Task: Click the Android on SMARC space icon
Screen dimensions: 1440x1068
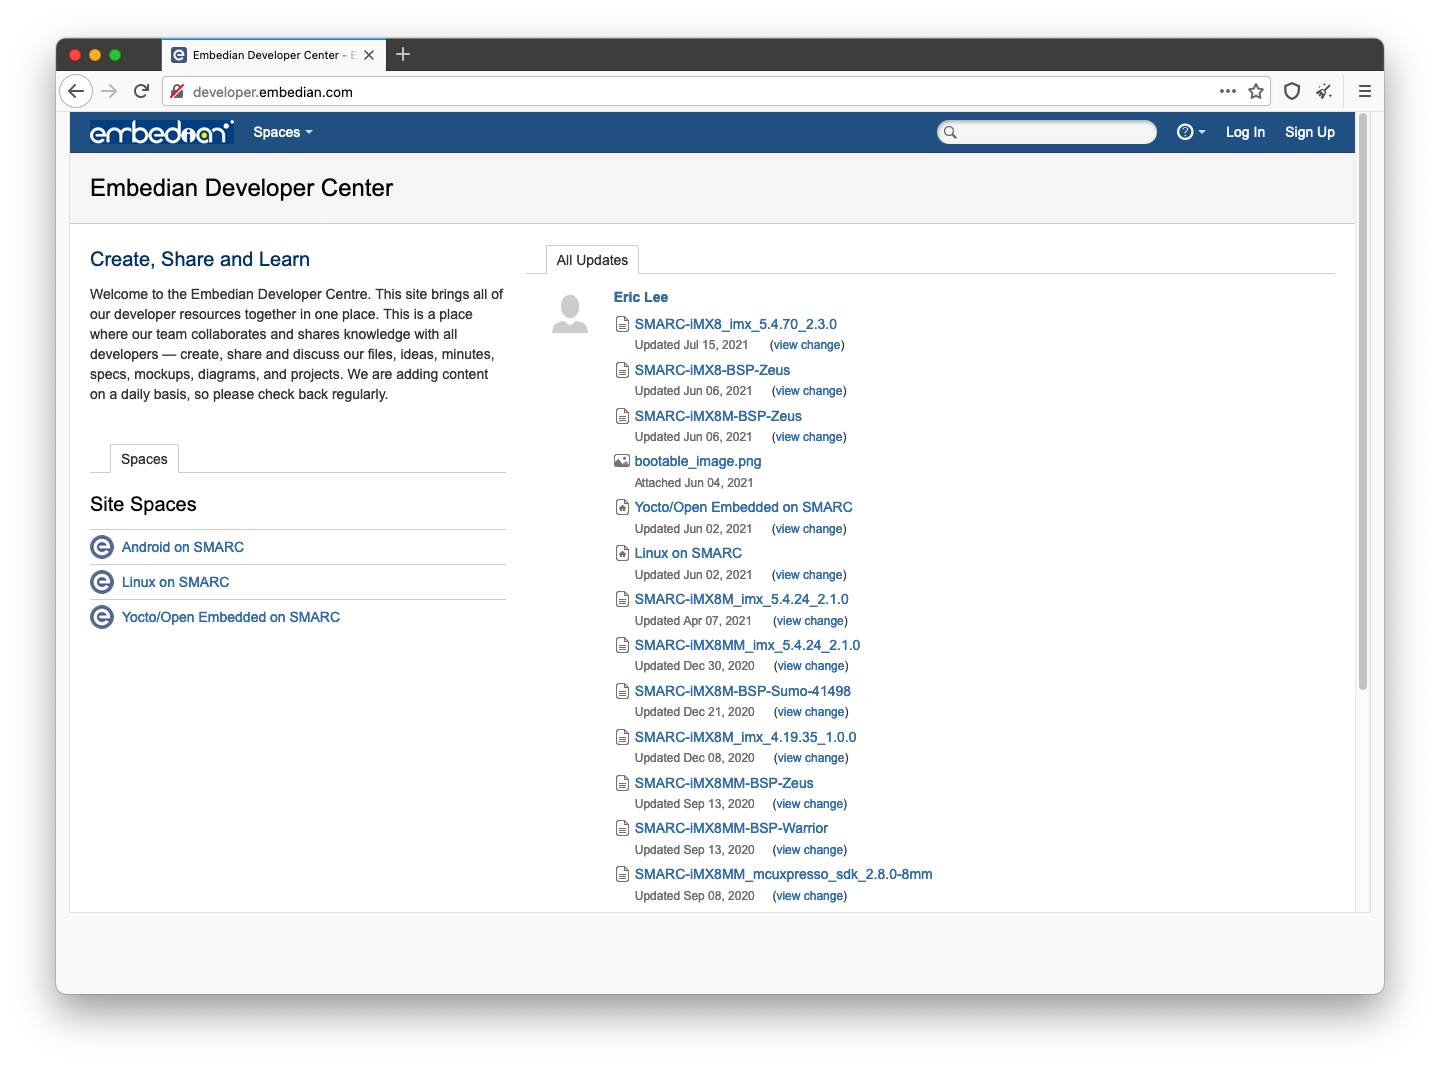Action: click(x=102, y=547)
